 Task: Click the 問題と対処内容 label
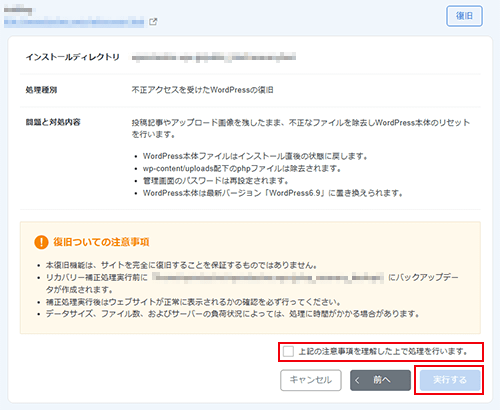pos(53,122)
